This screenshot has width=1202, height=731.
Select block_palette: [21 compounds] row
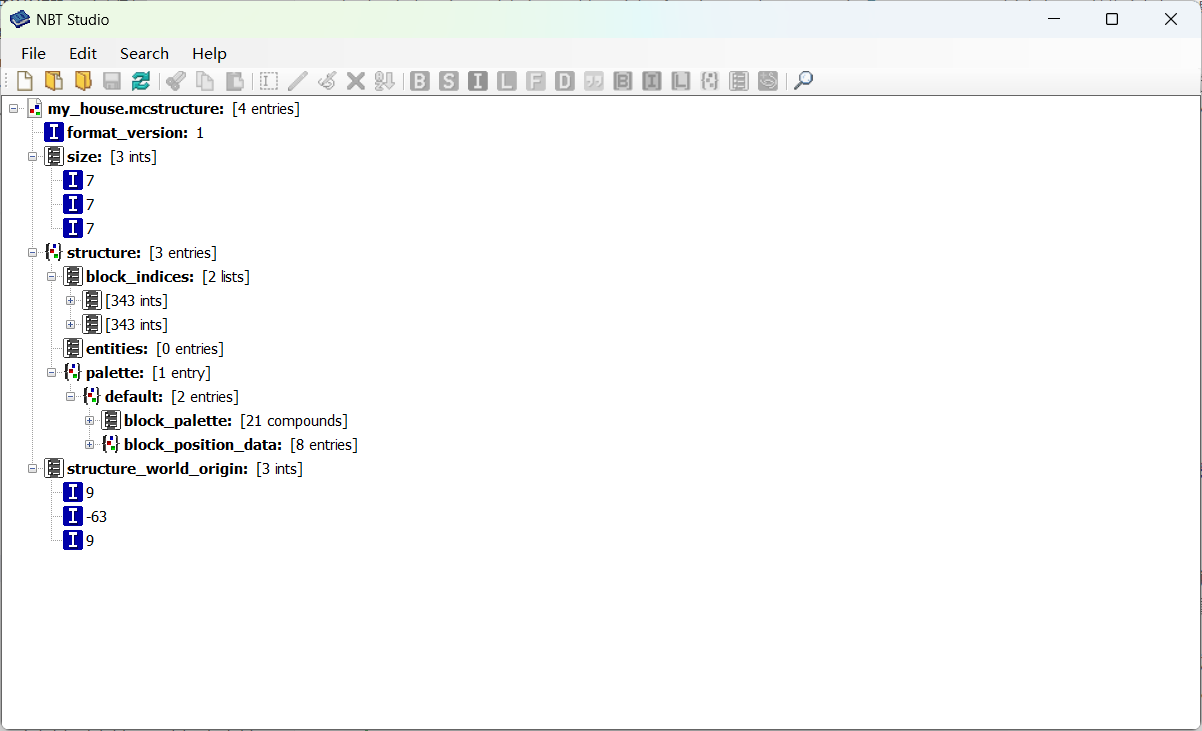point(224,420)
